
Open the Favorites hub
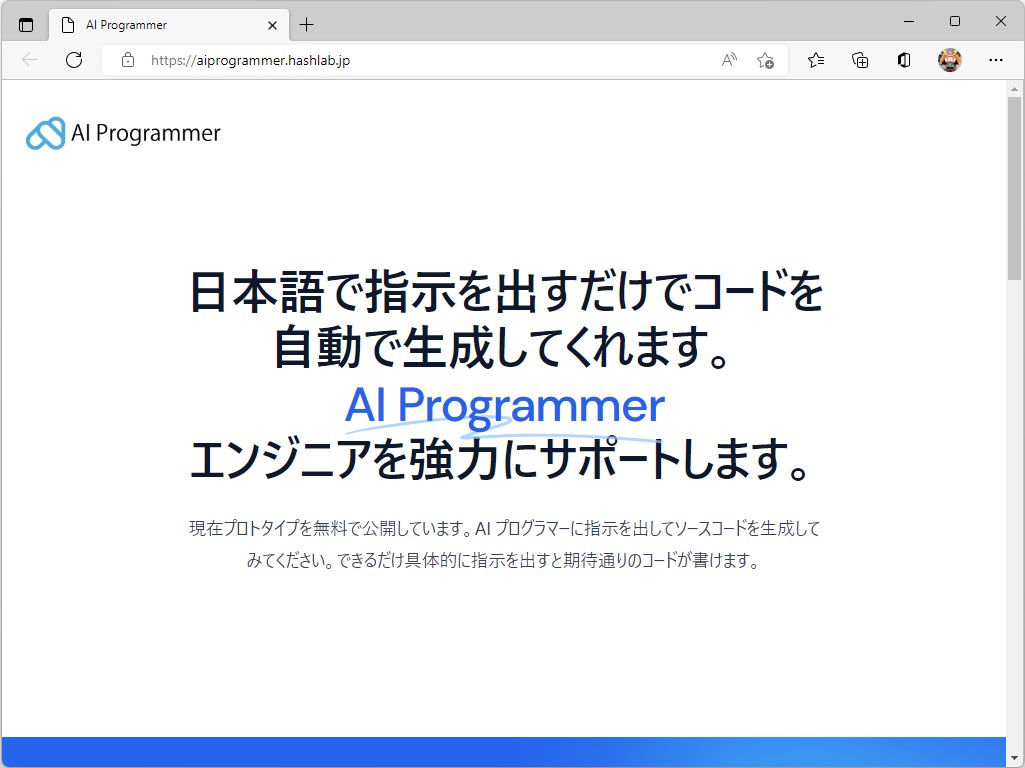[815, 60]
